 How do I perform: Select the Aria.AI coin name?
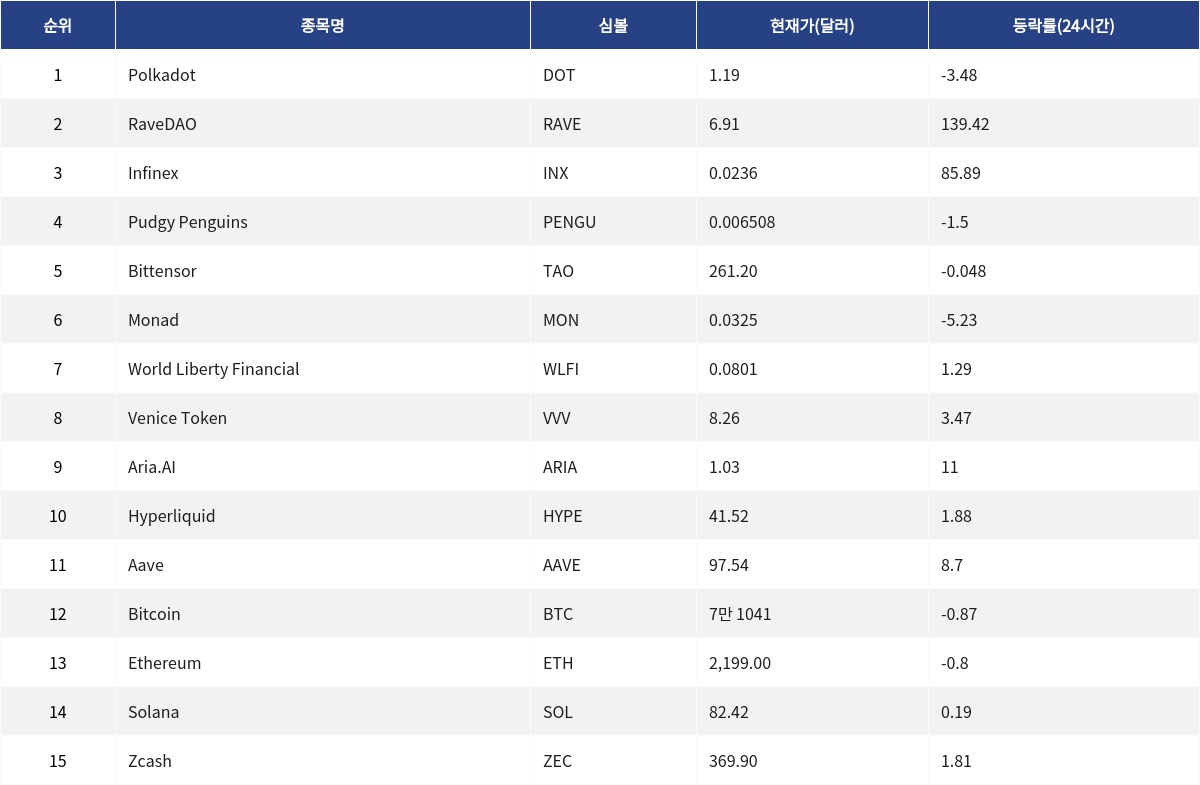pos(152,467)
